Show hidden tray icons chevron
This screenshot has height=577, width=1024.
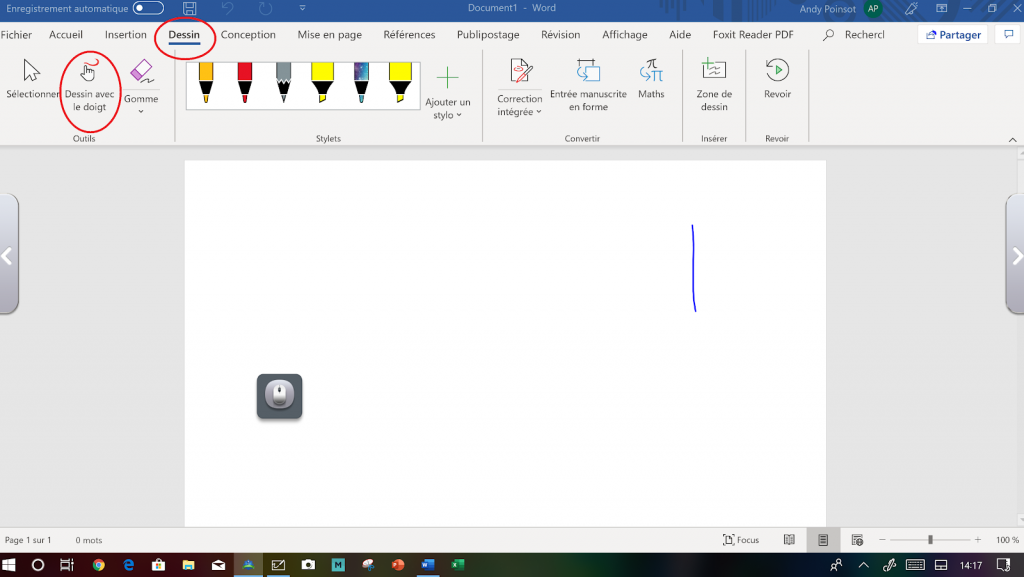click(863, 565)
